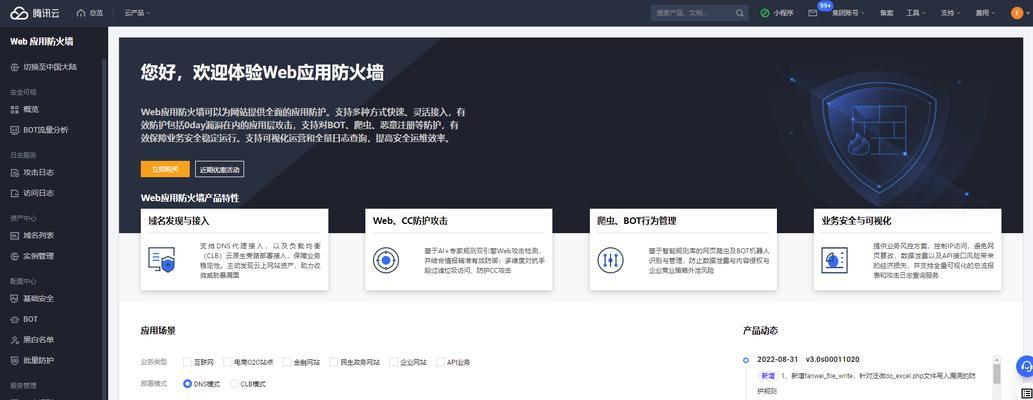1033x400 pixels.
Task: Expand the 支持 dropdown menu
Action: tap(951, 13)
